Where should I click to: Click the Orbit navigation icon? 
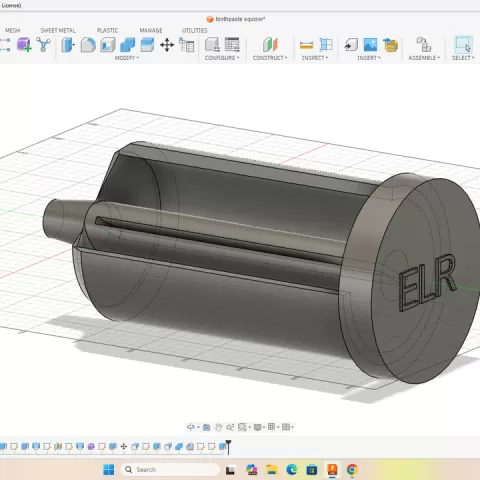[x=190, y=427]
